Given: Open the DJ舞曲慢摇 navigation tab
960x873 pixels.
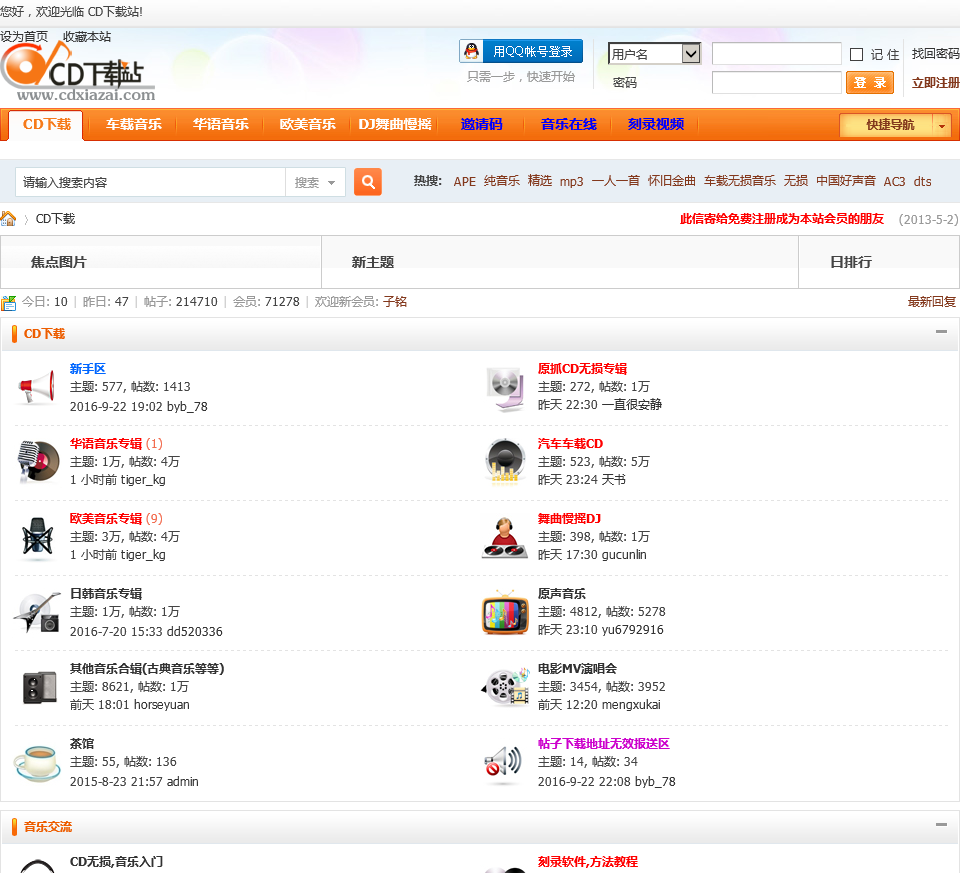Looking at the screenshot, I should click(x=394, y=124).
